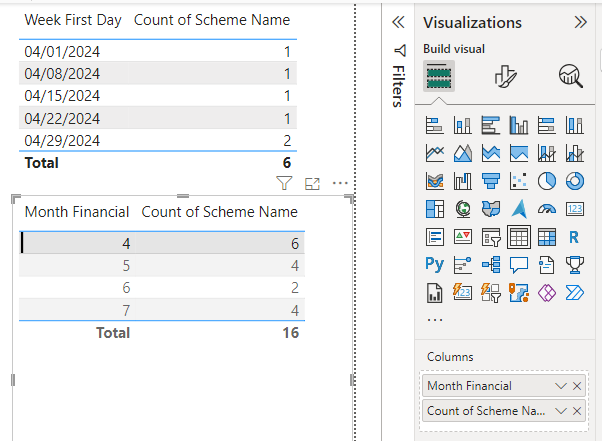Select the donut chart visual
The width and height of the screenshot is (602, 441).
[575, 181]
